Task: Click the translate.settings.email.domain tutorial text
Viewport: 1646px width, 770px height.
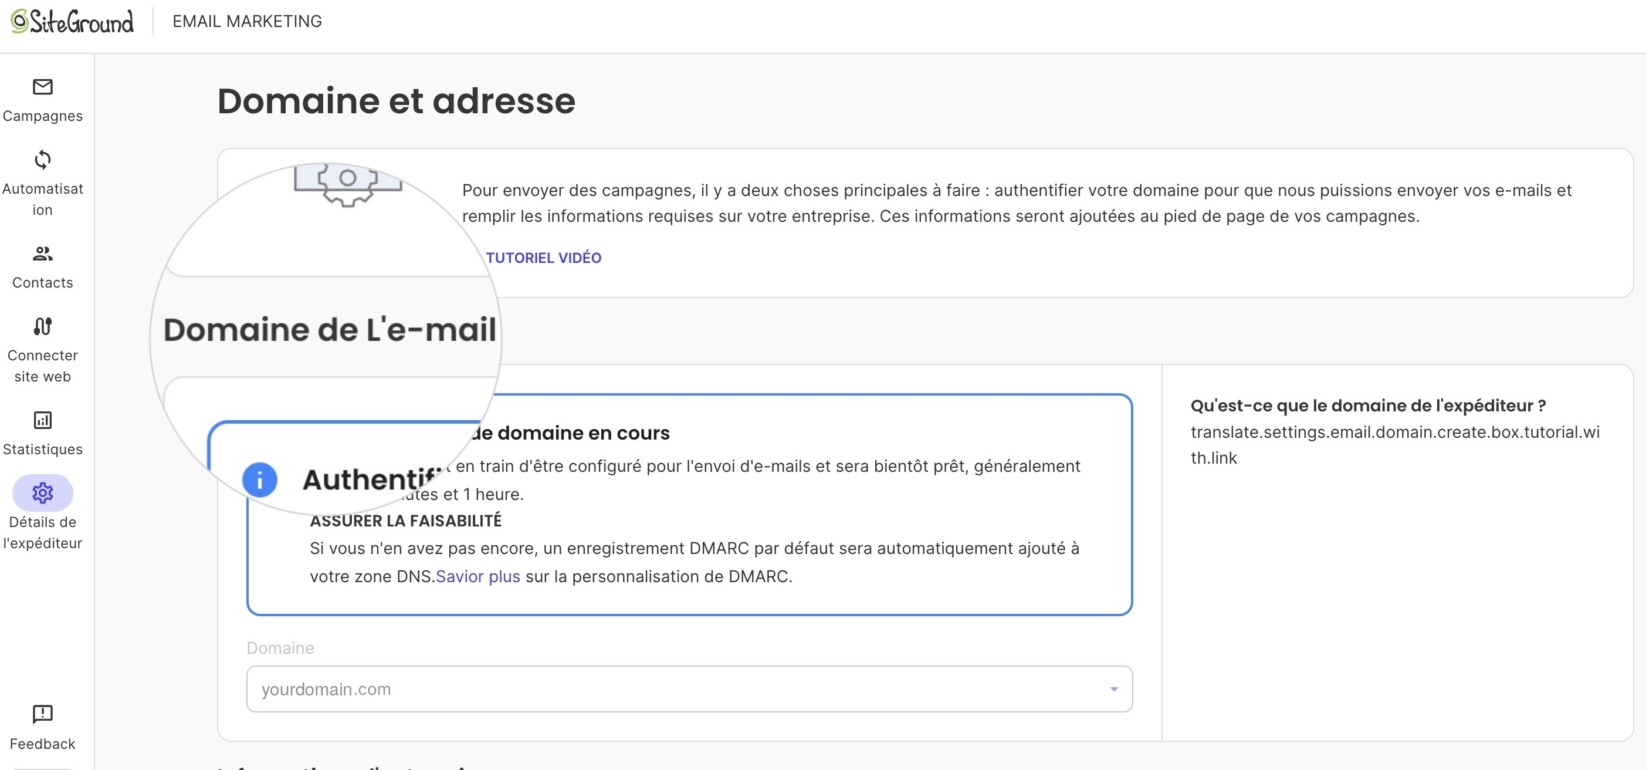Action: (x=1395, y=445)
